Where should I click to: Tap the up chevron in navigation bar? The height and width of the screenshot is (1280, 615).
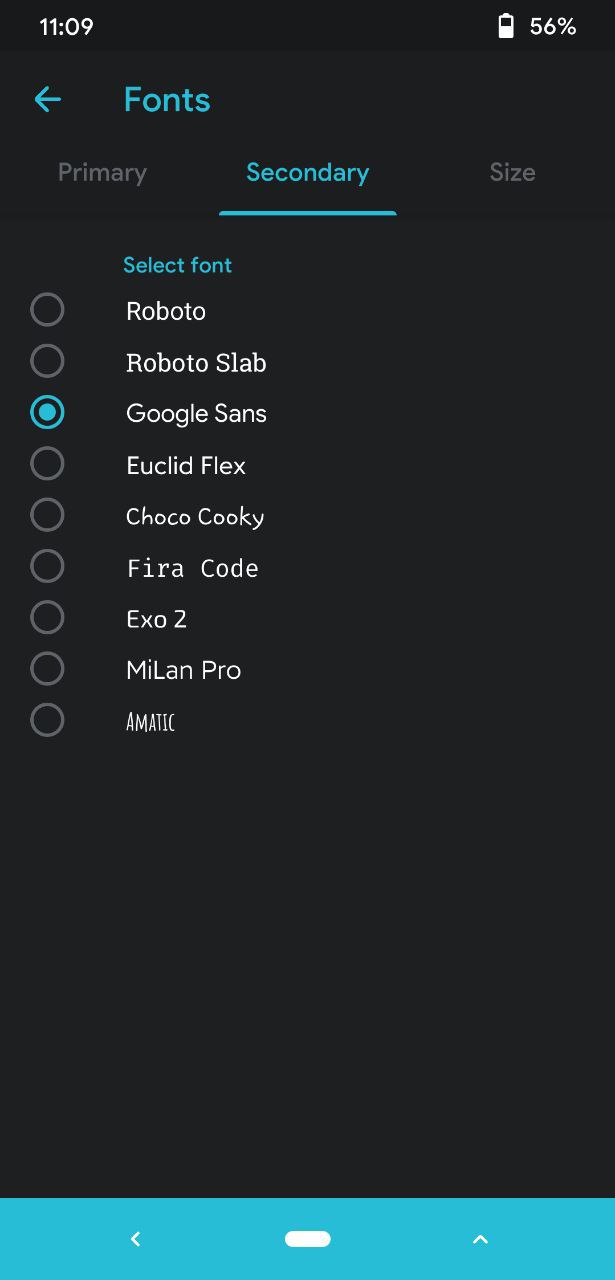pos(480,1239)
